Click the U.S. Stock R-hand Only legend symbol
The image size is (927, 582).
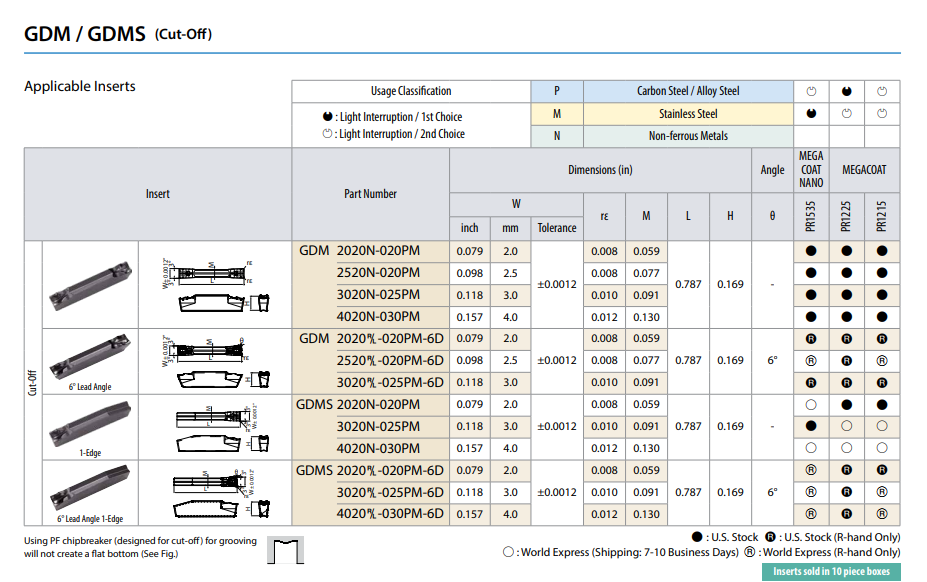pyautogui.click(x=769, y=537)
